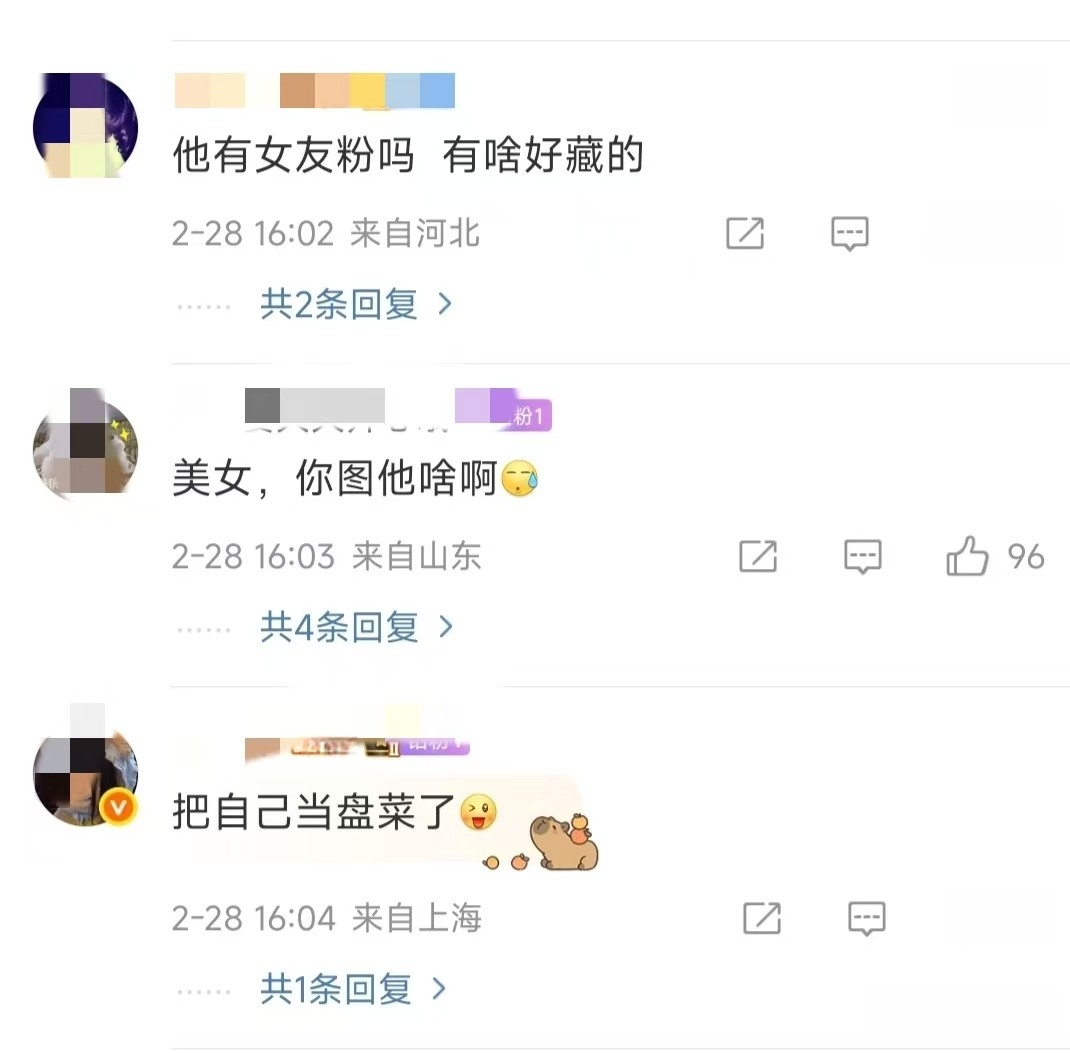Tap the orange V verification badge
The height and width of the screenshot is (1053, 1070).
click(x=119, y=808)
